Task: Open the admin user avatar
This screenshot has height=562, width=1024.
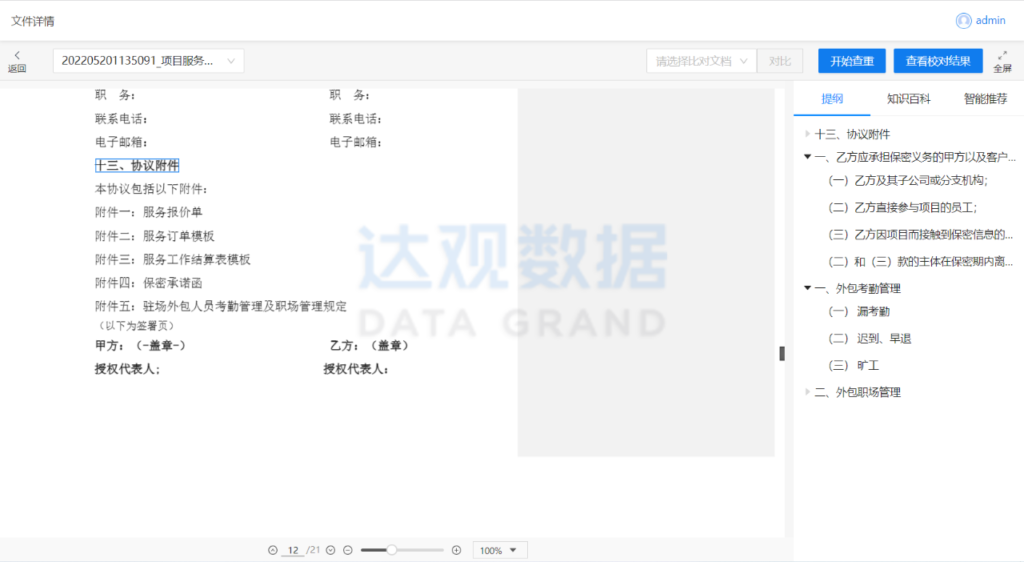Action: (x=963, y=21)
